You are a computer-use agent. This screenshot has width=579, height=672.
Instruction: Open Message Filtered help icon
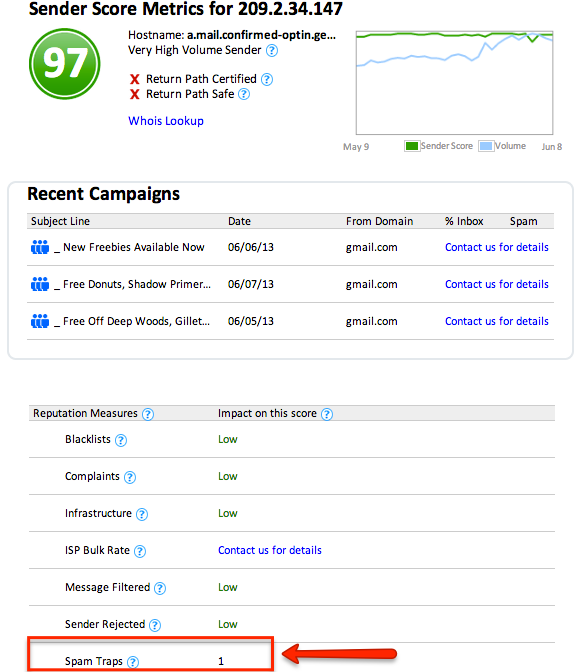pyautogui.click(x=160, y=588)
